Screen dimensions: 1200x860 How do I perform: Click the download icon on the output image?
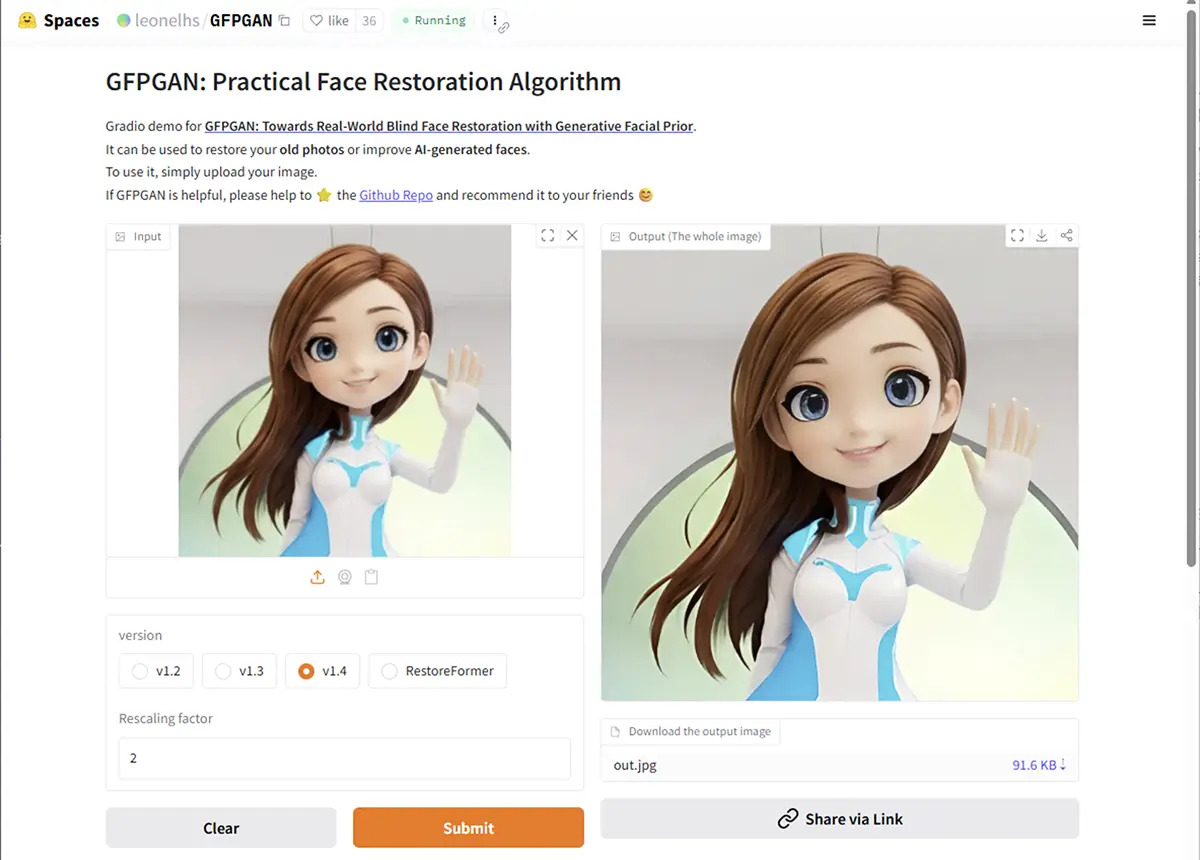coord(1041,235)
